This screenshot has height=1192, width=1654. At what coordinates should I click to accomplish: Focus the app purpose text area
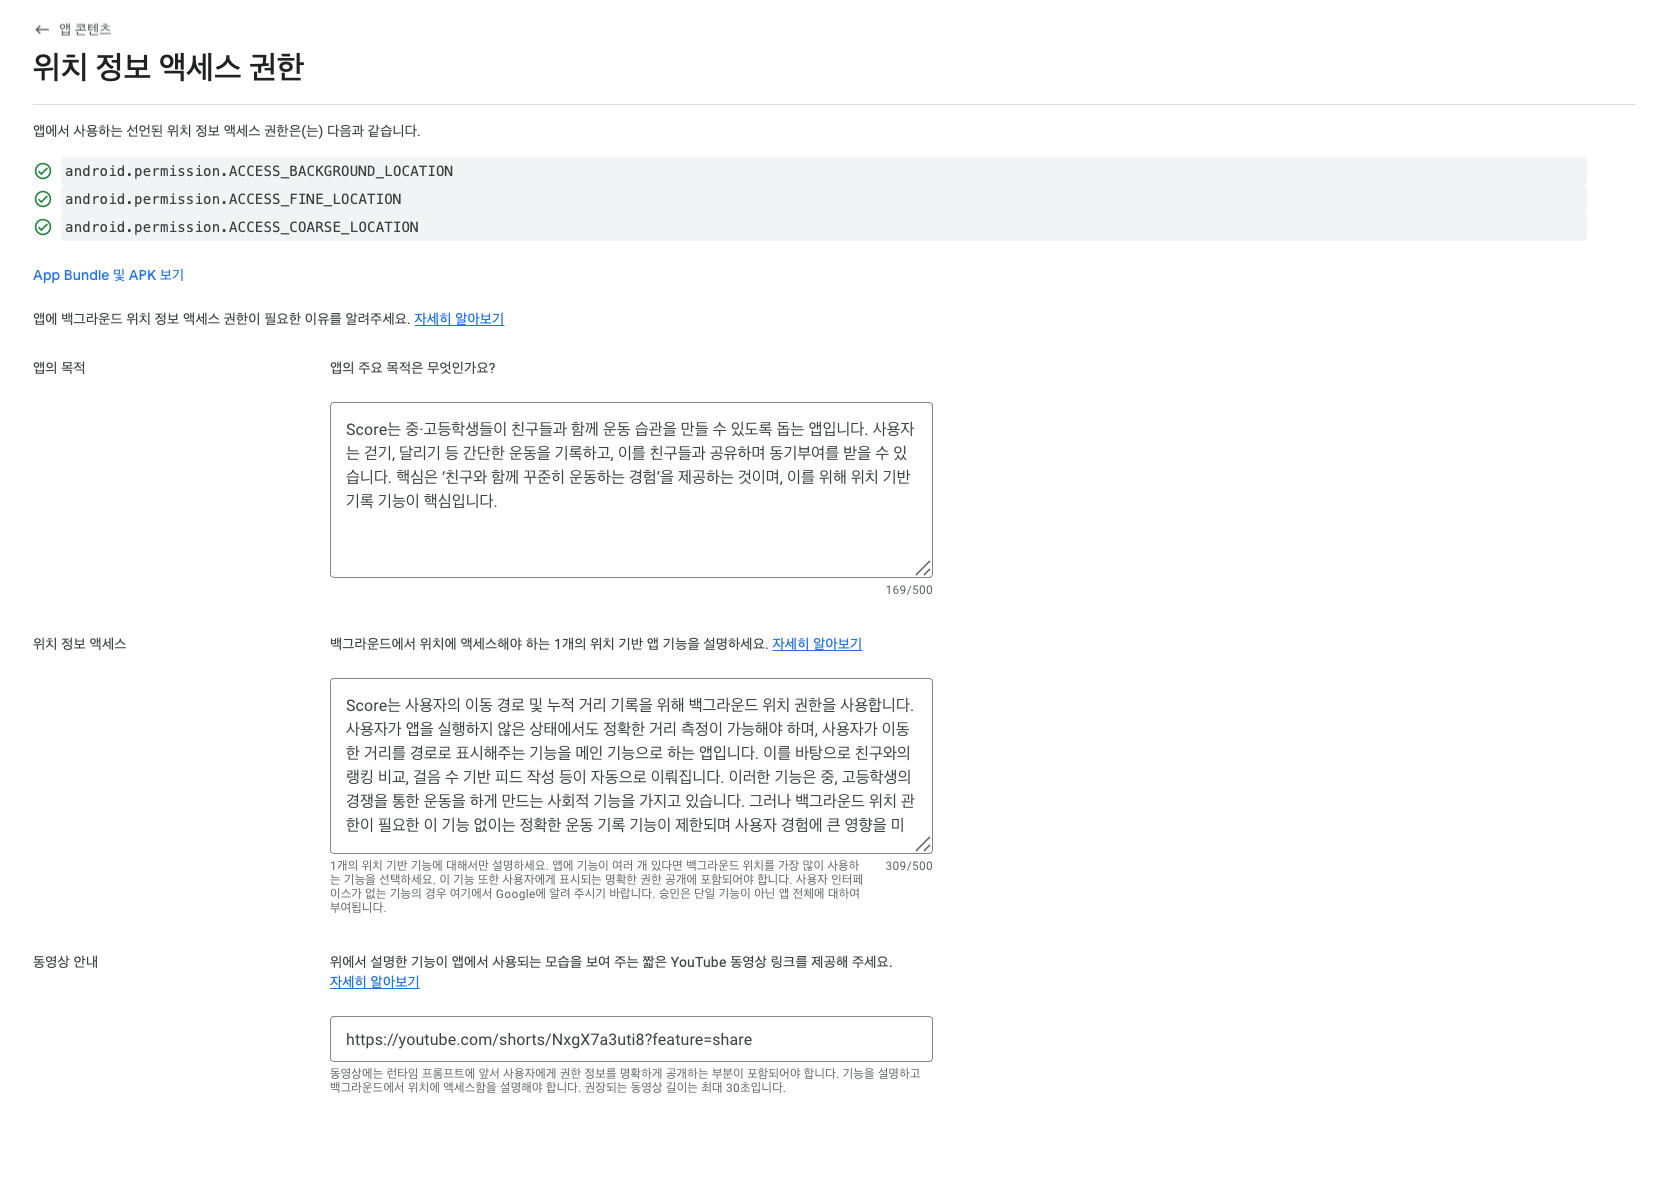pos(631,490)
